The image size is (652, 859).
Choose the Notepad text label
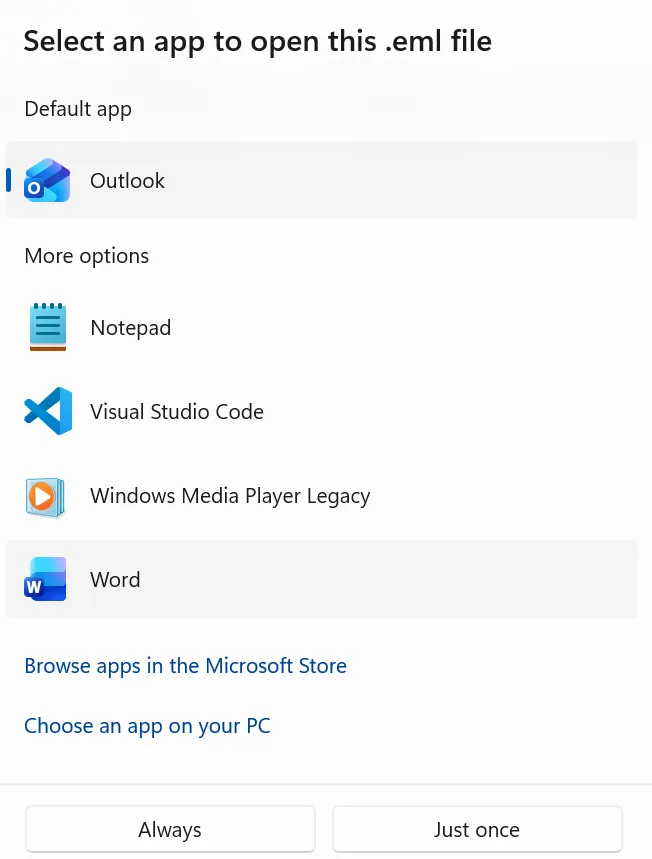pos(130,328)
